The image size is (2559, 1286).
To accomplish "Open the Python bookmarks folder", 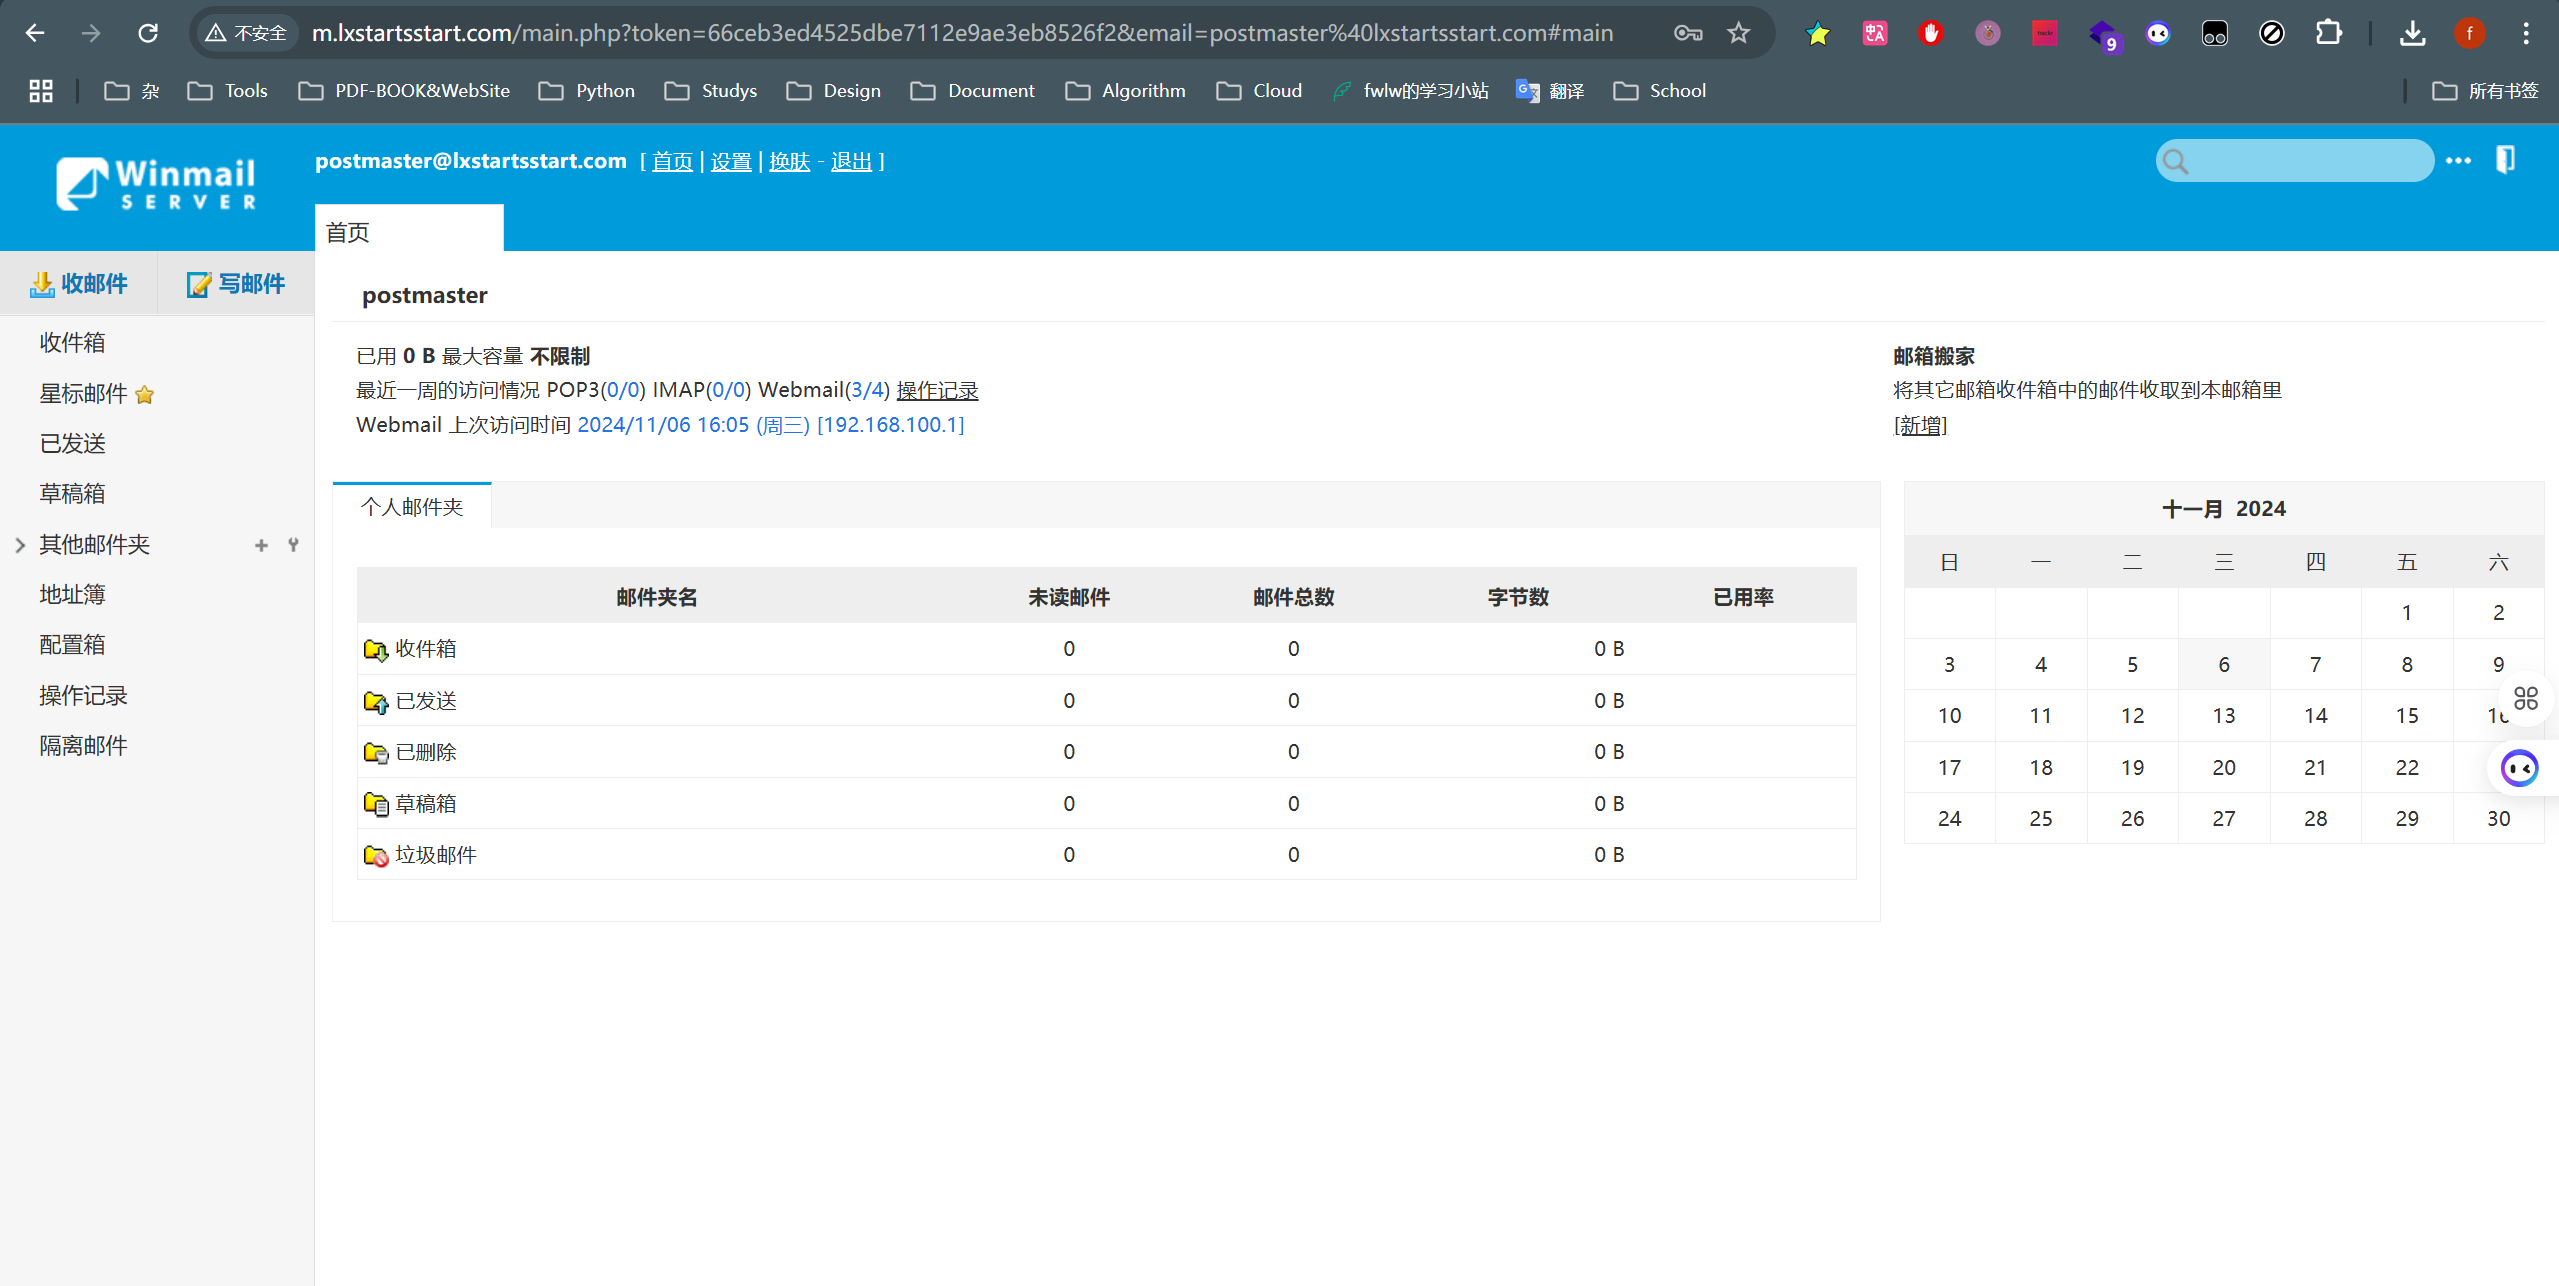I will click(587, 91).
